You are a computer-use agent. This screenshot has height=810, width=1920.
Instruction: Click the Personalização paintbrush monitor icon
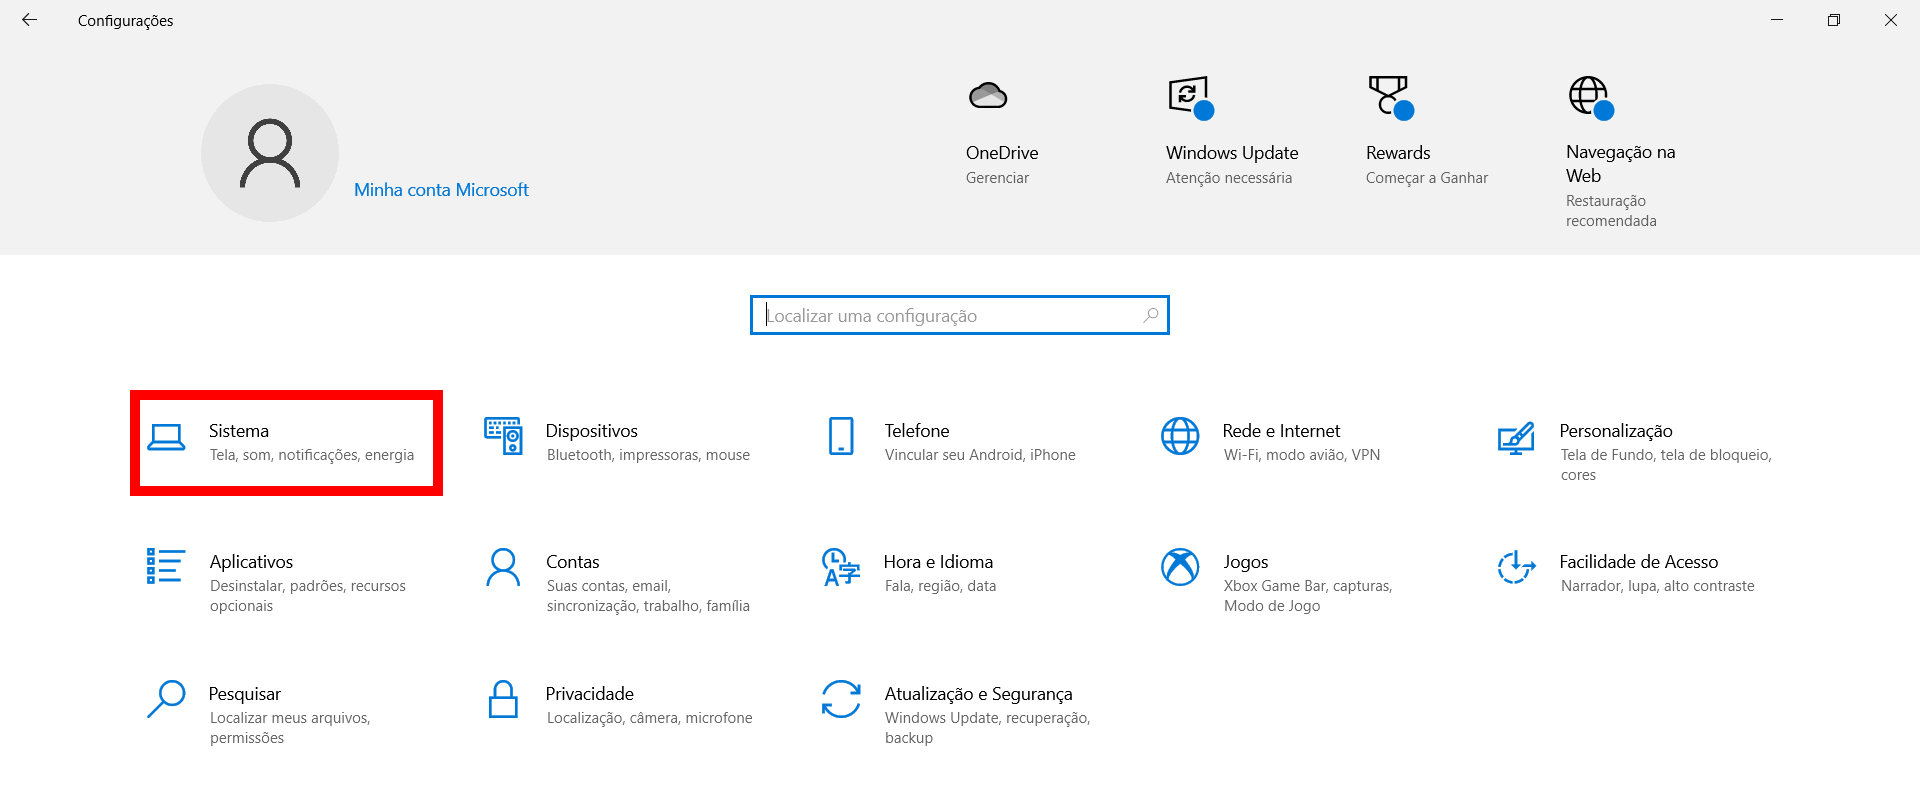click(1516, 438)
